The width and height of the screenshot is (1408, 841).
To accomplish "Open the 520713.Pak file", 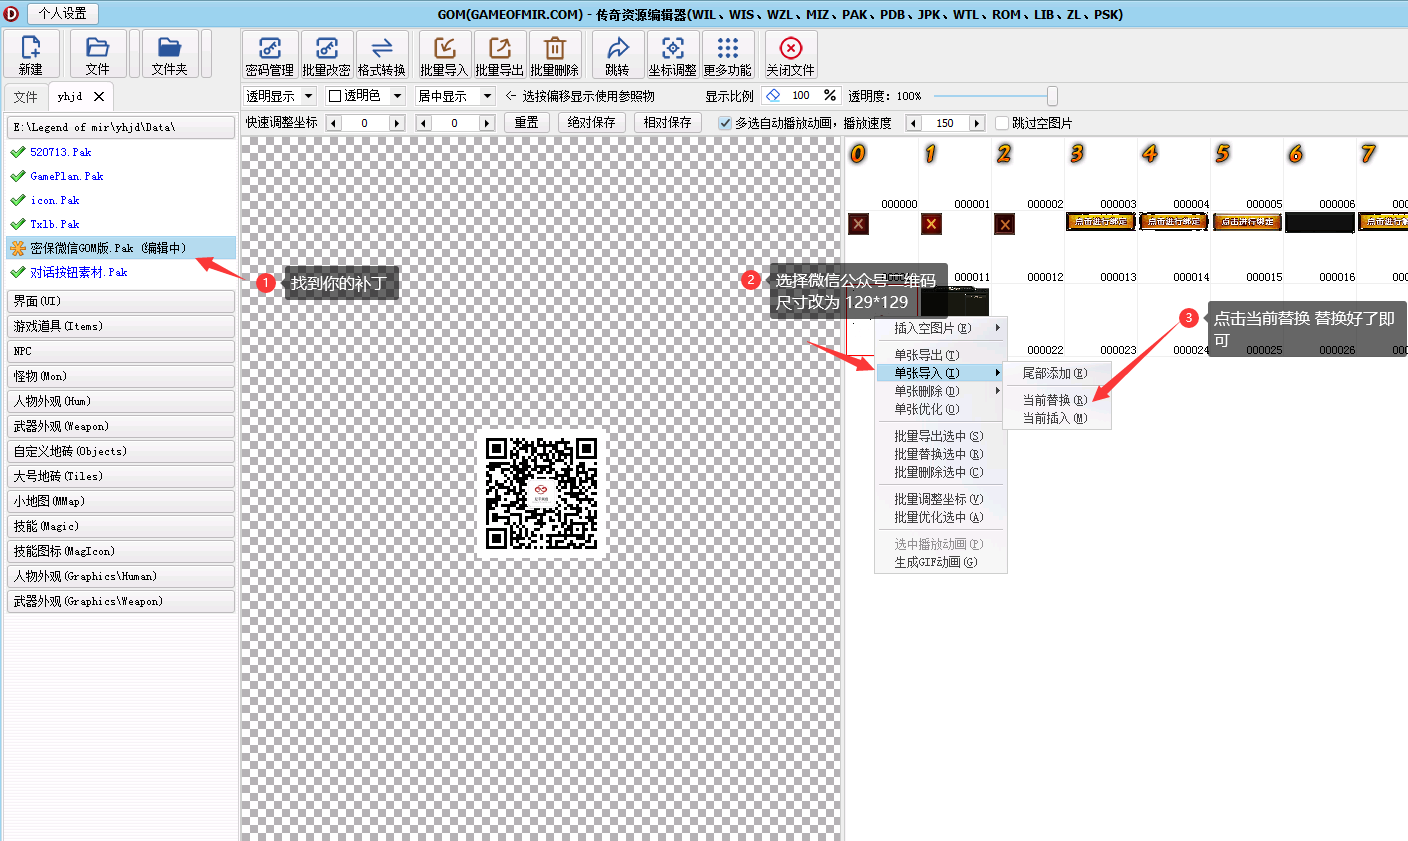I will point(60,152).
